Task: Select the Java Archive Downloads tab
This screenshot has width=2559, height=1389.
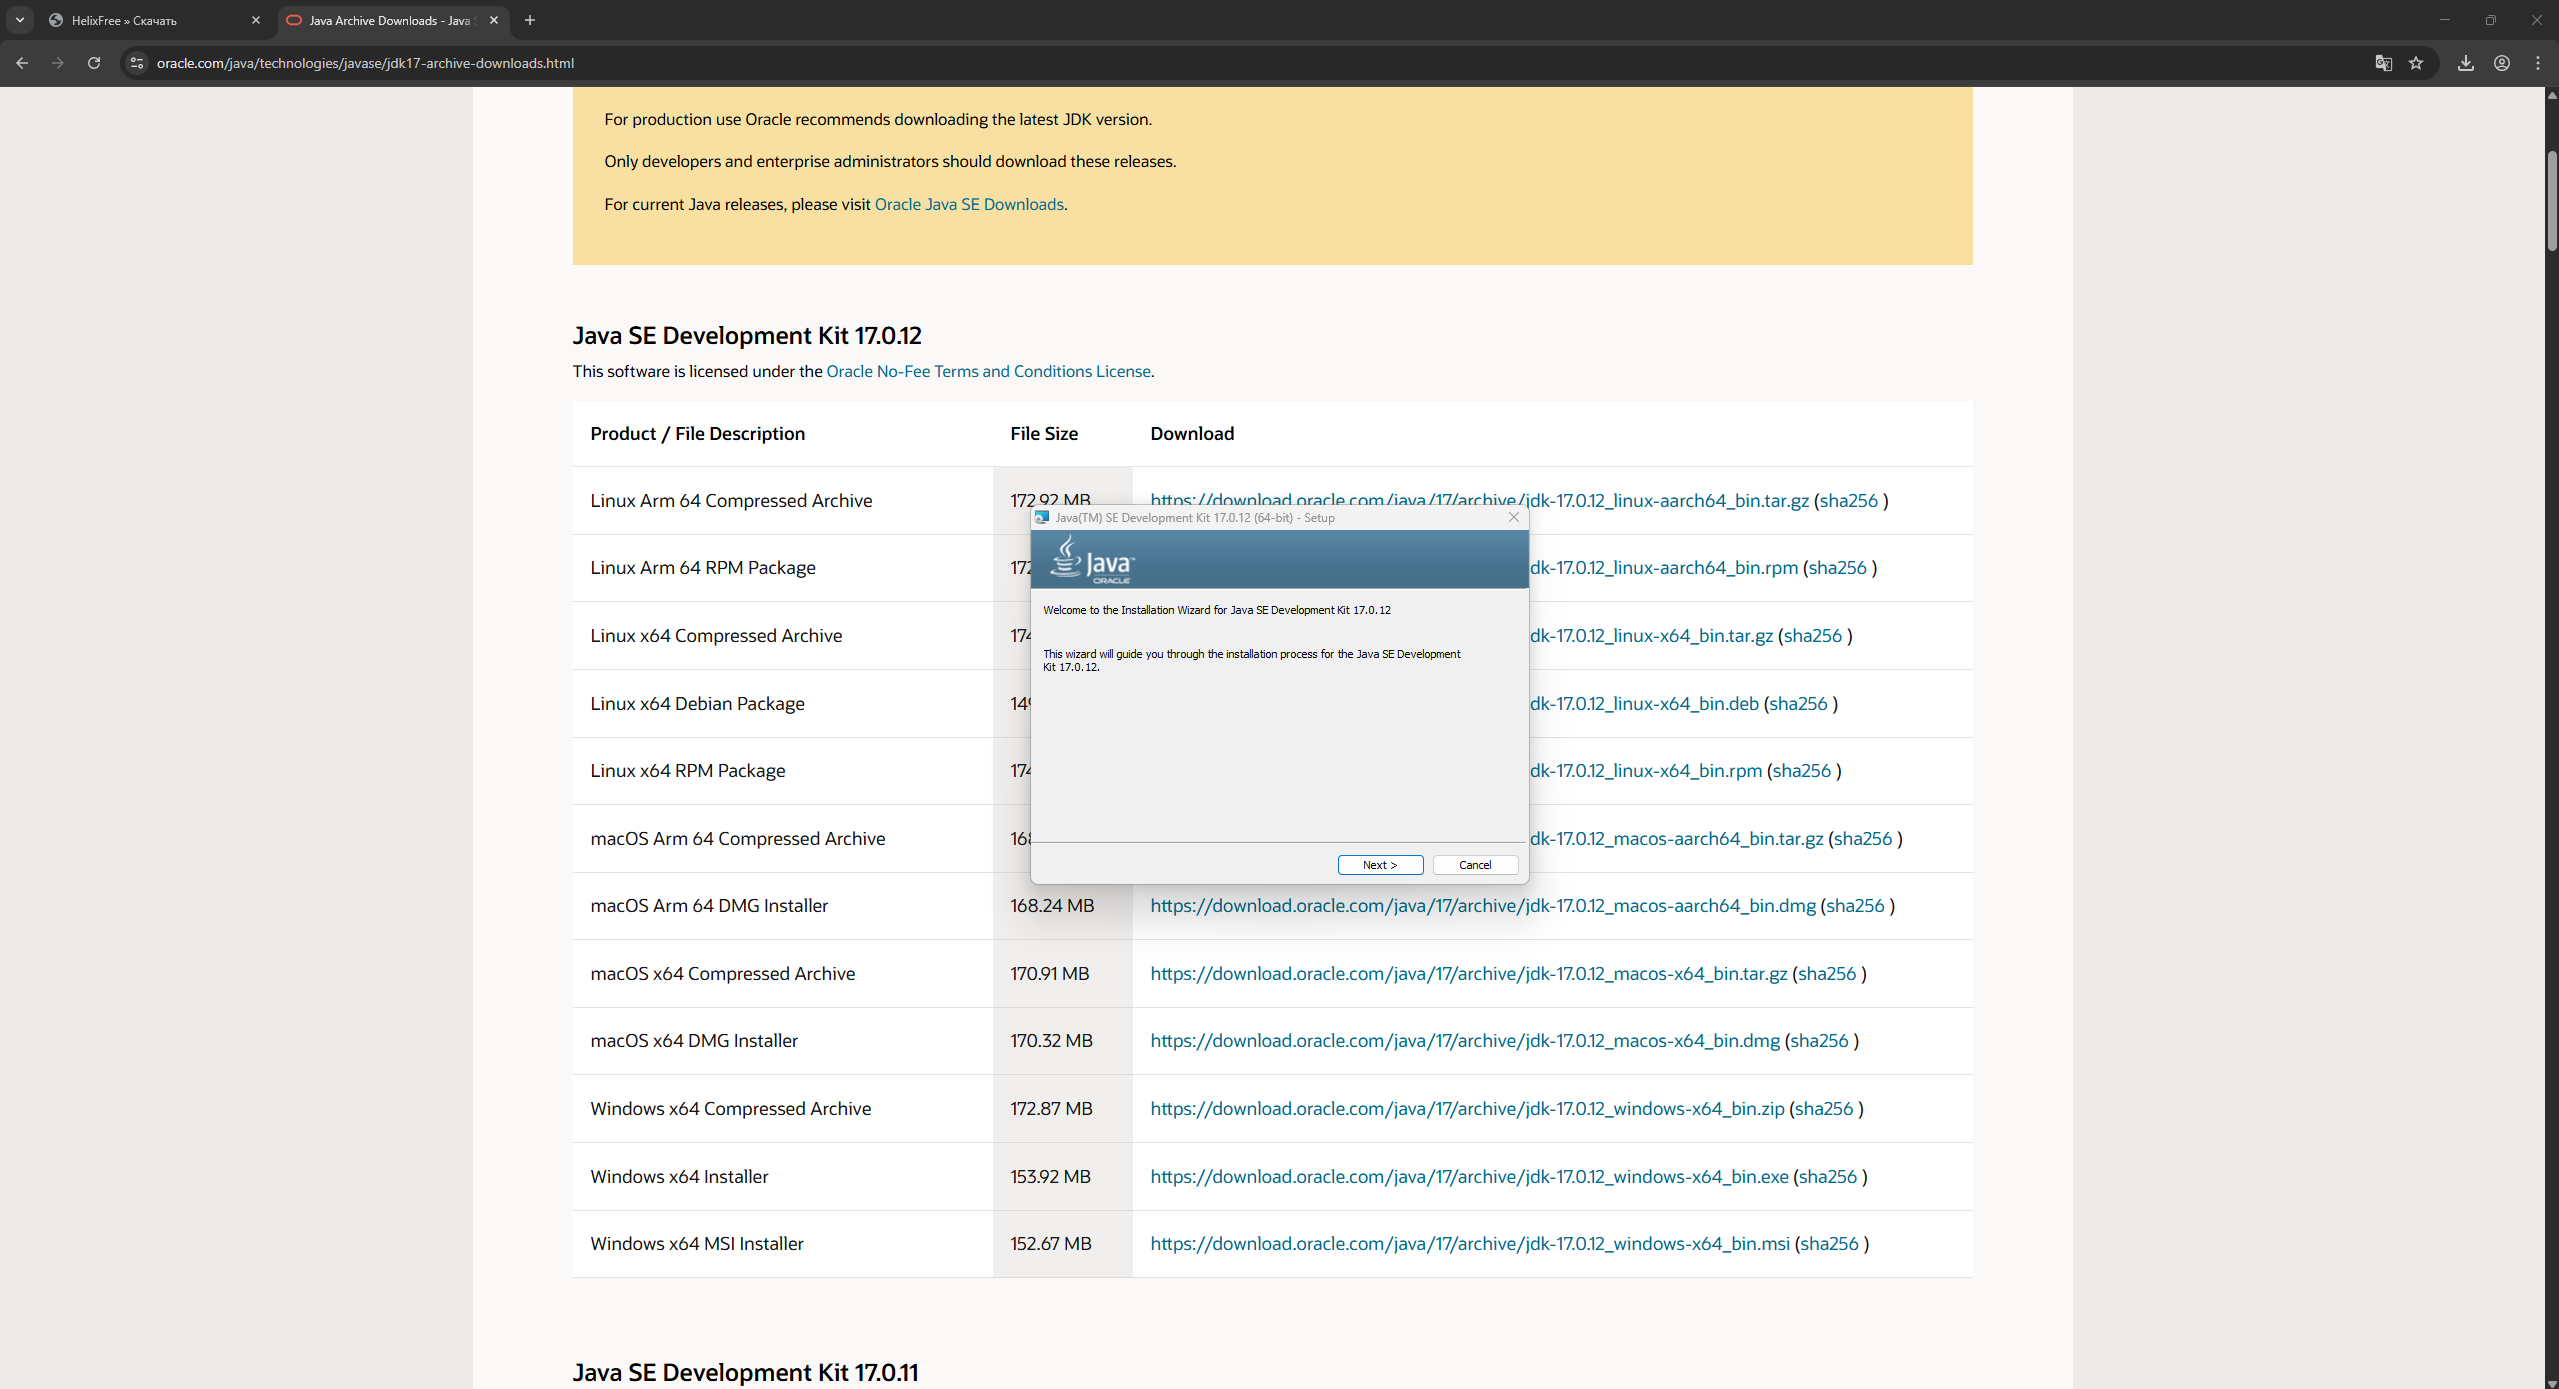Action: [392, 20]
